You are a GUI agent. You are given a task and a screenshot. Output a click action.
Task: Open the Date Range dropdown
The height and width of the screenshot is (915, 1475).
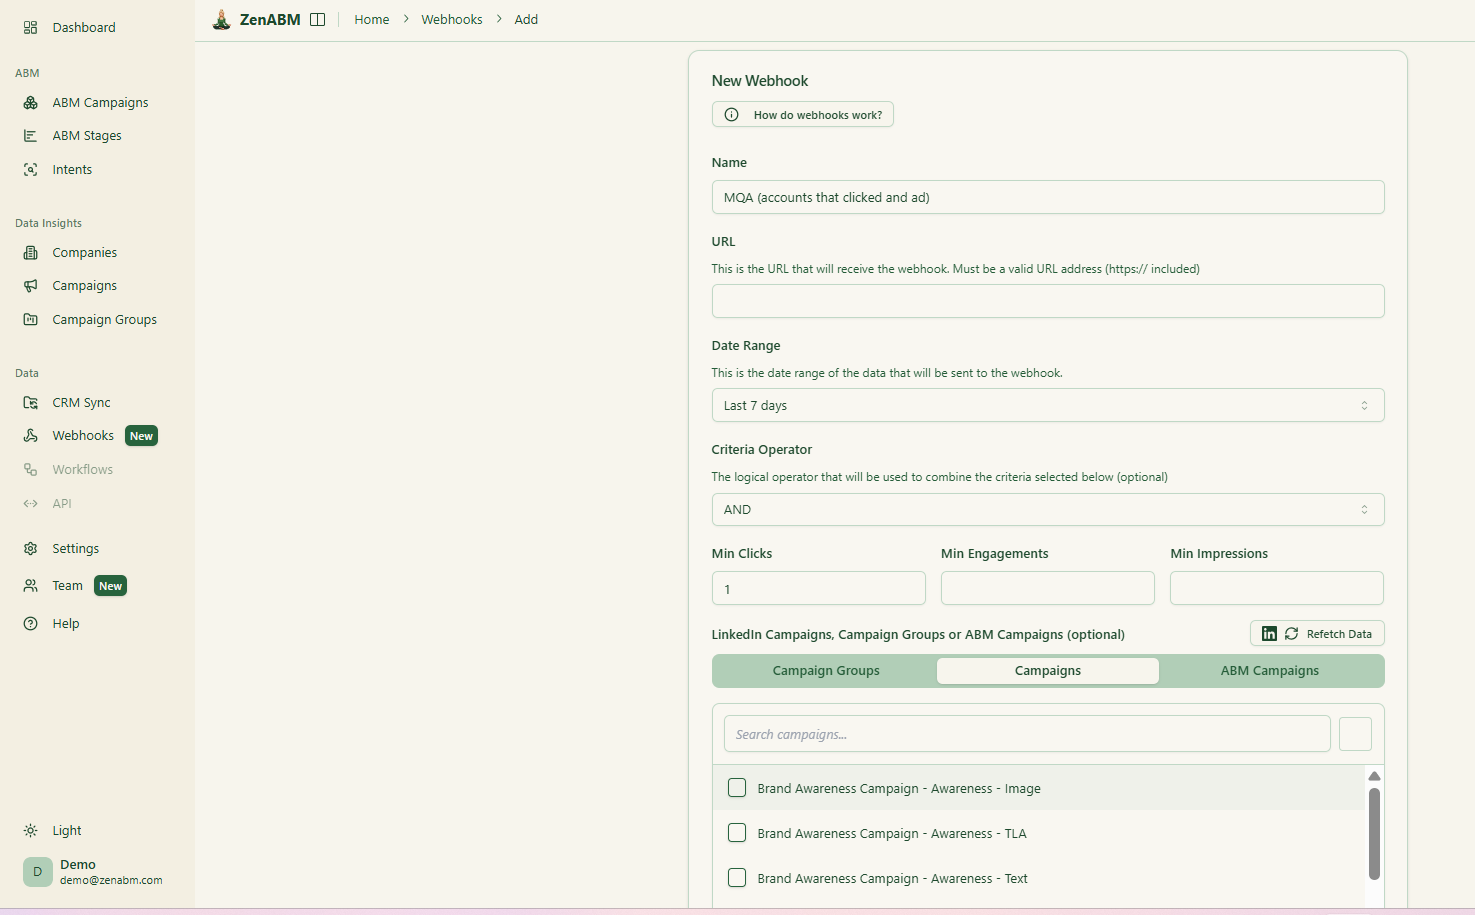click(1047, 405)
